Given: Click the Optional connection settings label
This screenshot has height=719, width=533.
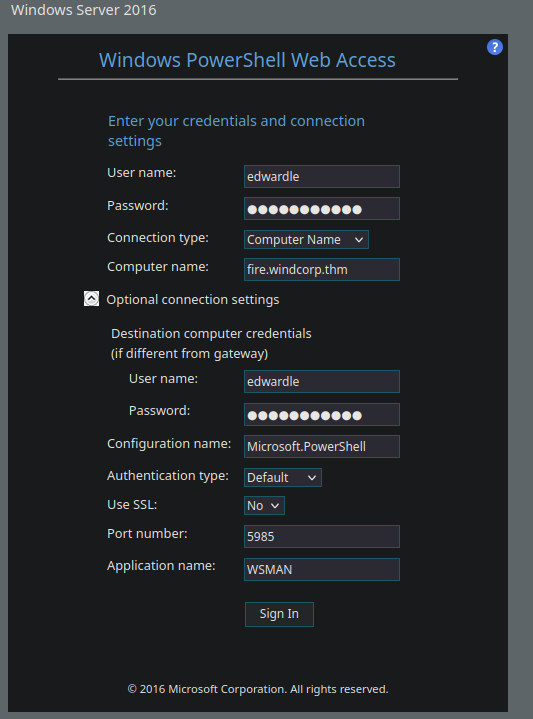Looking at the screenshot, I should (x=193, y=299).
